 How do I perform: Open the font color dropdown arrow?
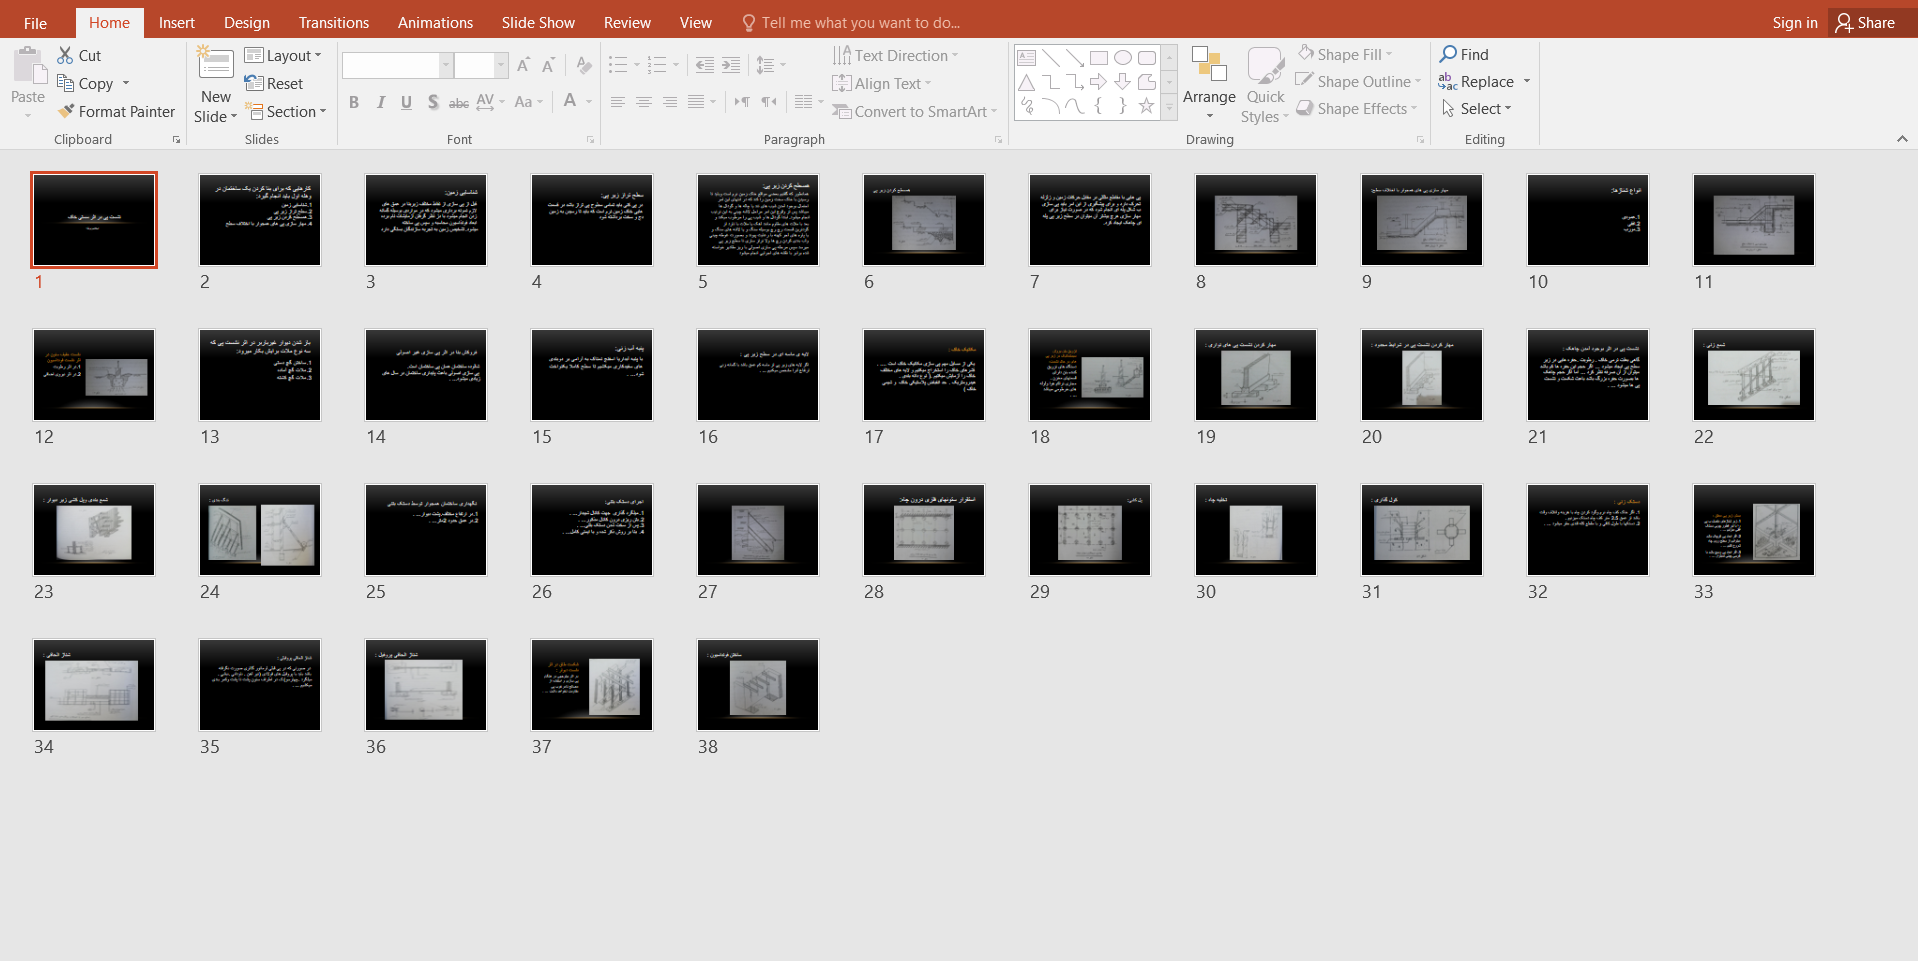589,101
